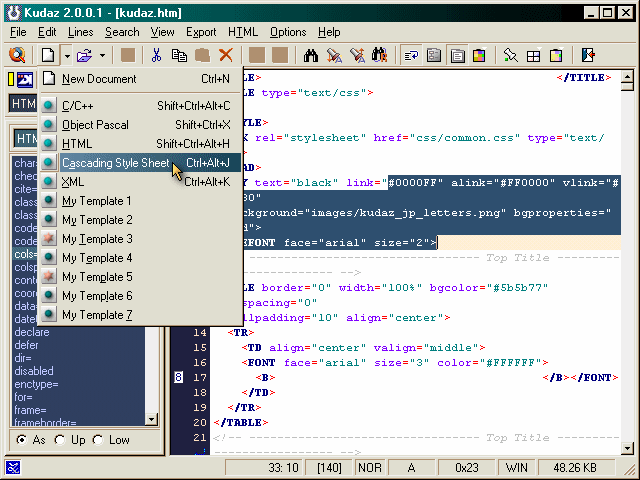Click the New Document toolbar icon
640x480 pixels.
click(x=48, y=55)
